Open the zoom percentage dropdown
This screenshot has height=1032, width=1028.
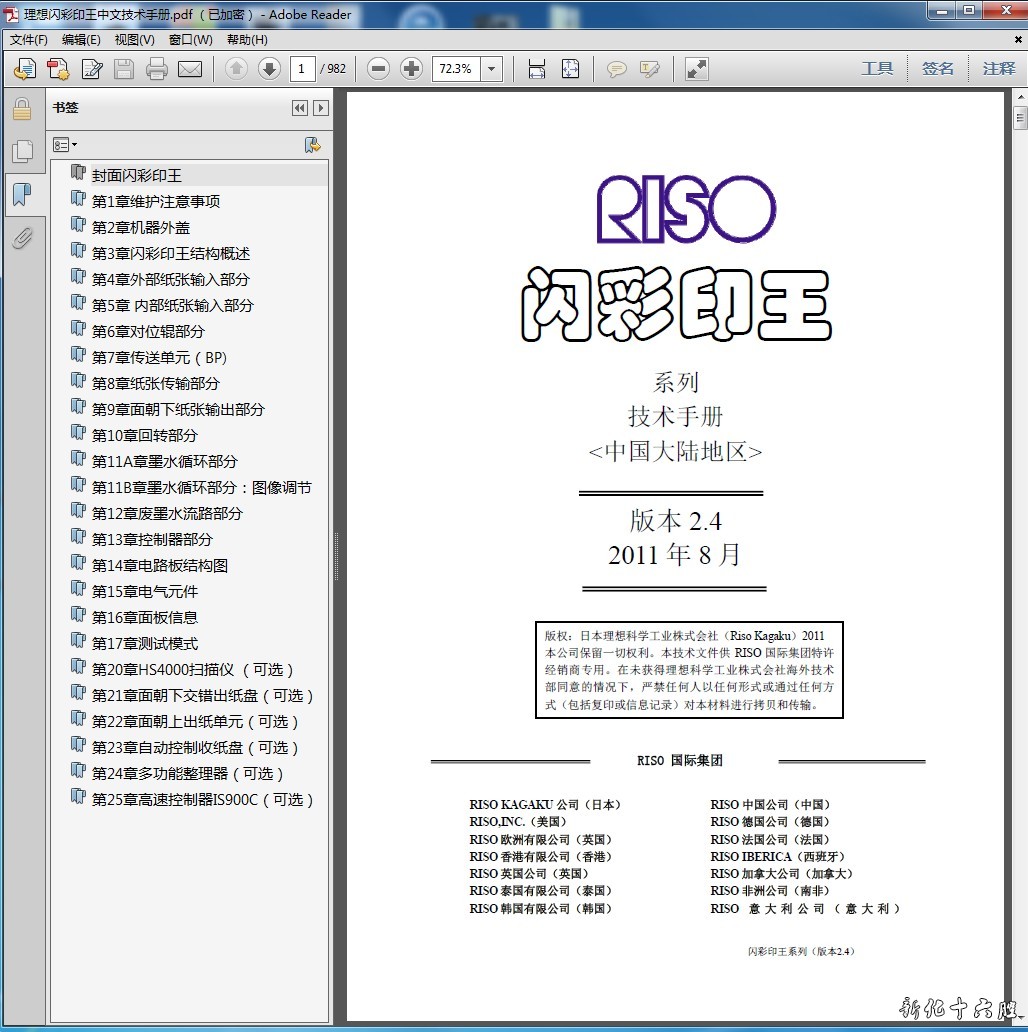click(491, 69)
